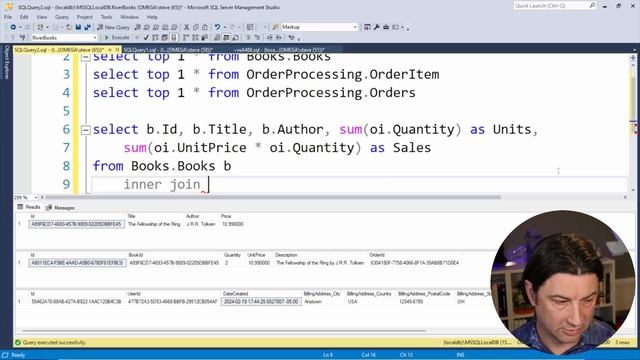Open the Edit menu
This screenshot has height=360, width=640.
[x=24, y=17]
